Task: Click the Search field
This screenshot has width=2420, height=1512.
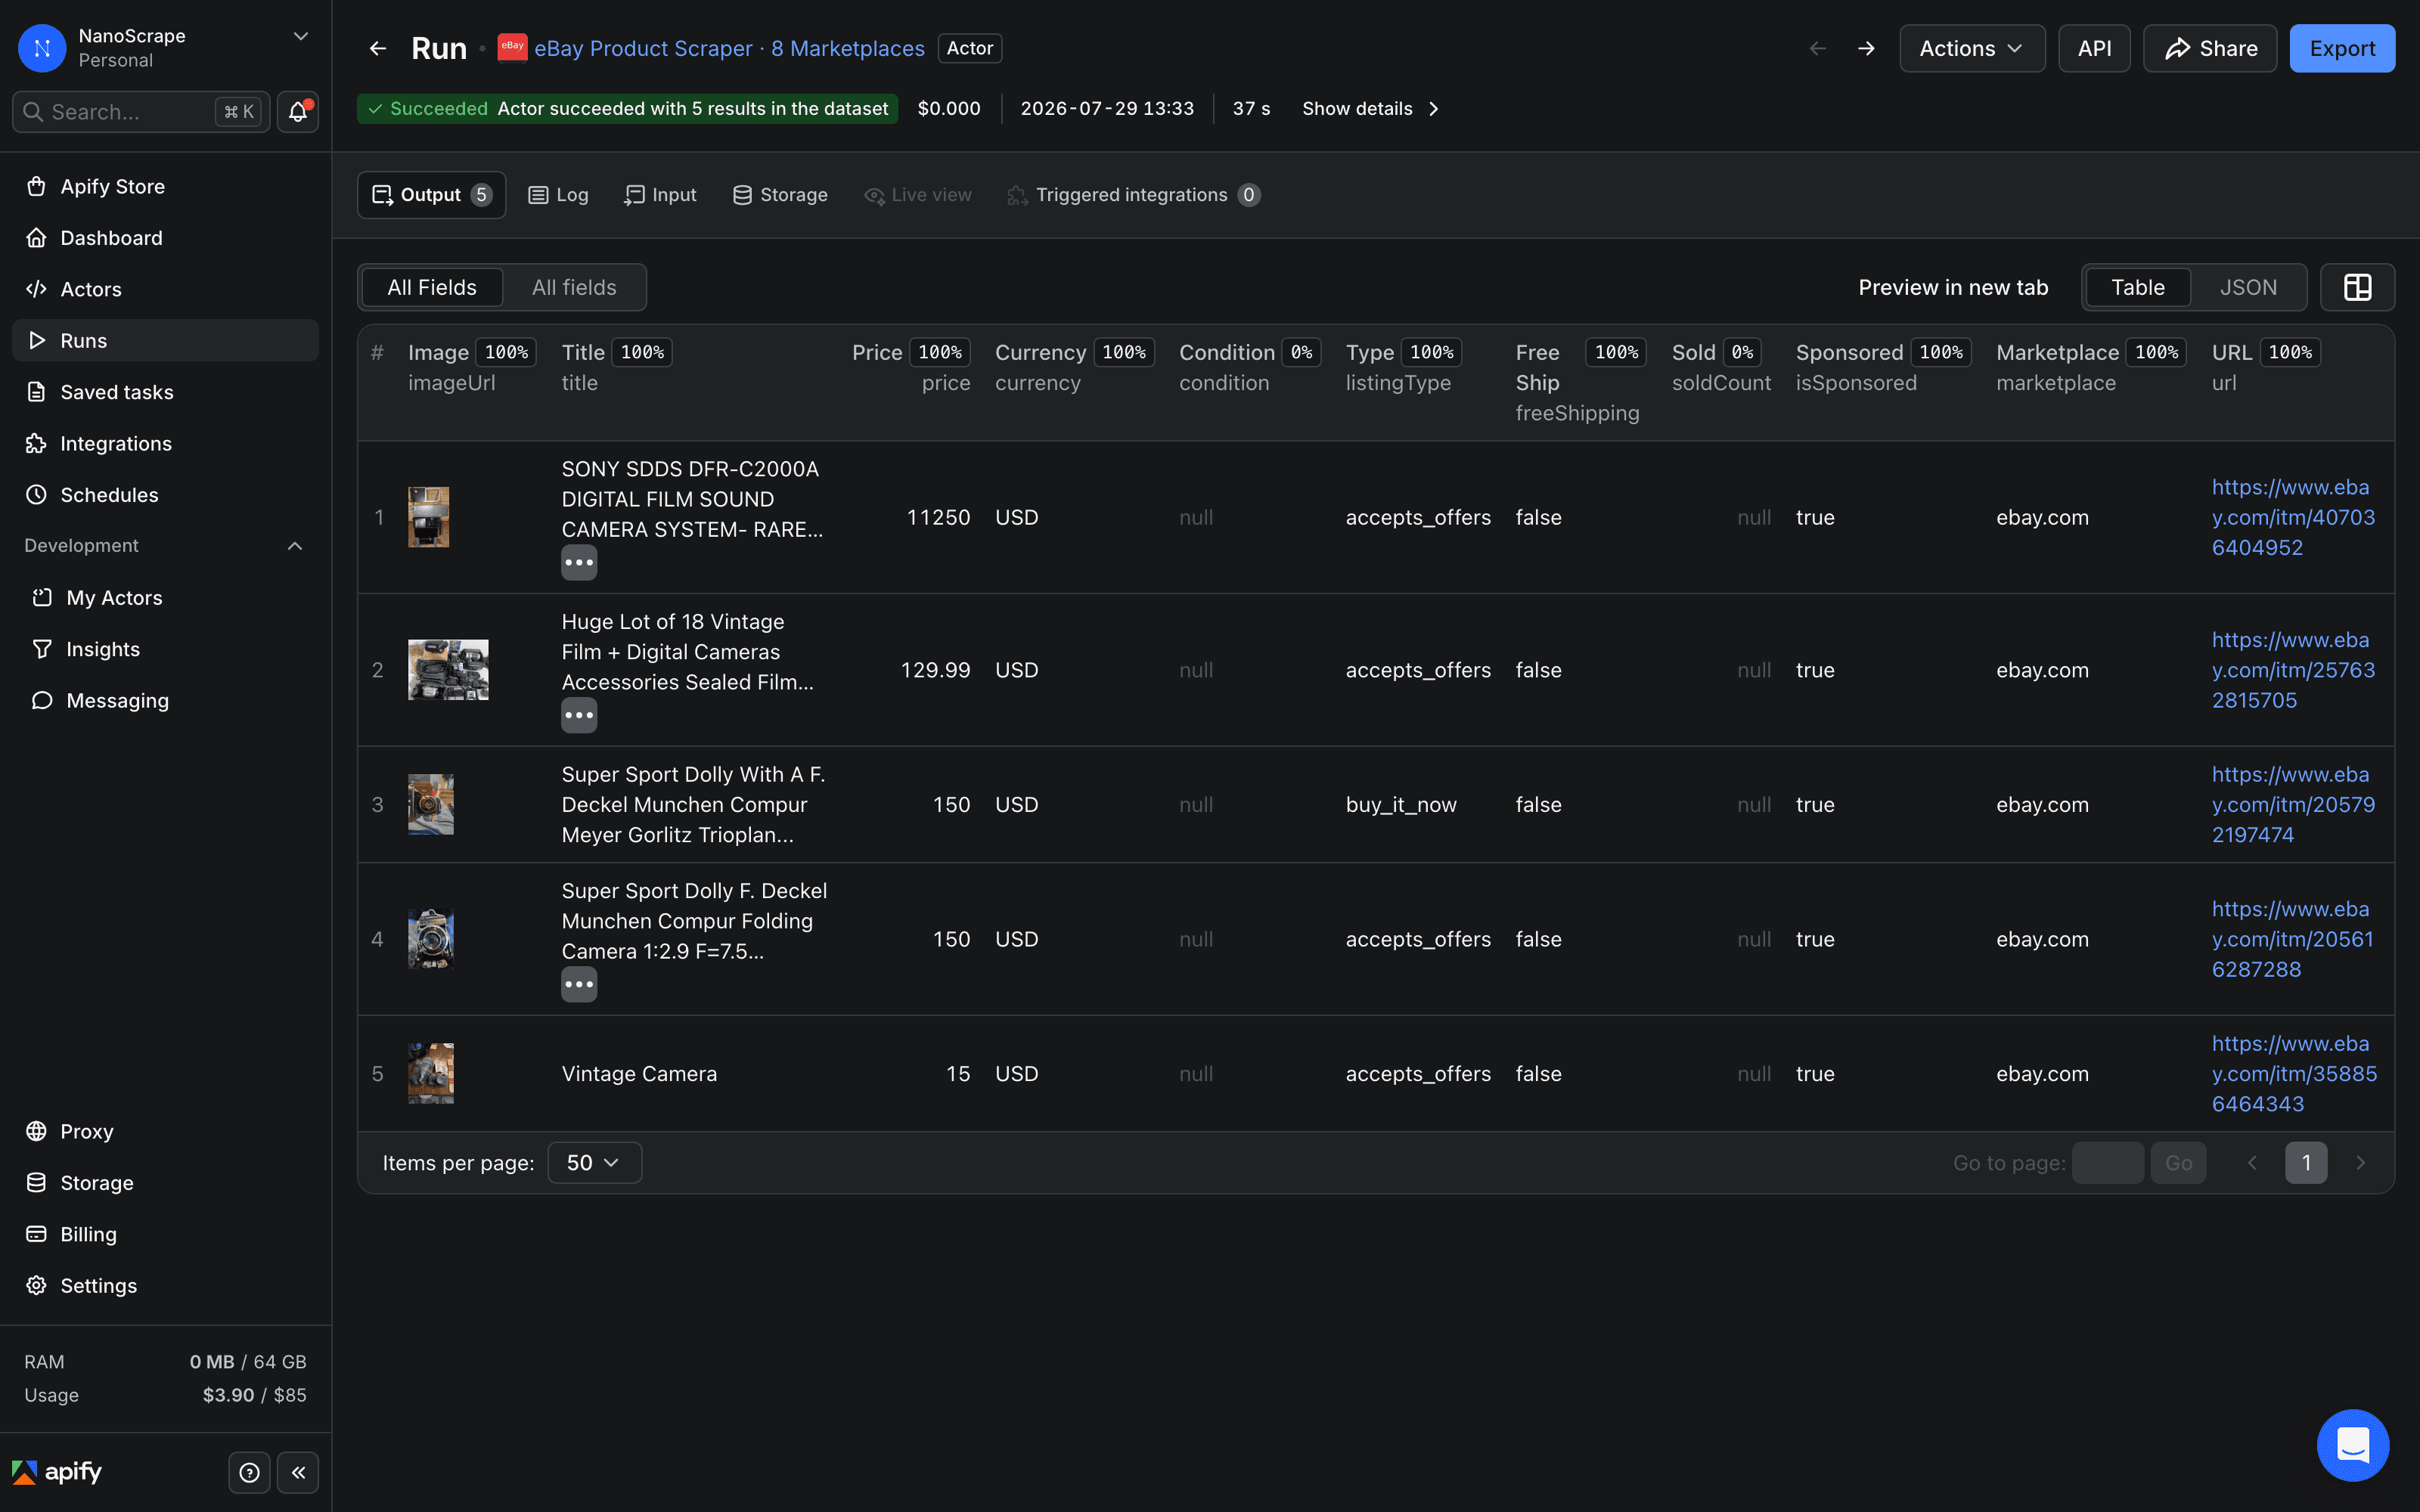Action: point(141,112)
